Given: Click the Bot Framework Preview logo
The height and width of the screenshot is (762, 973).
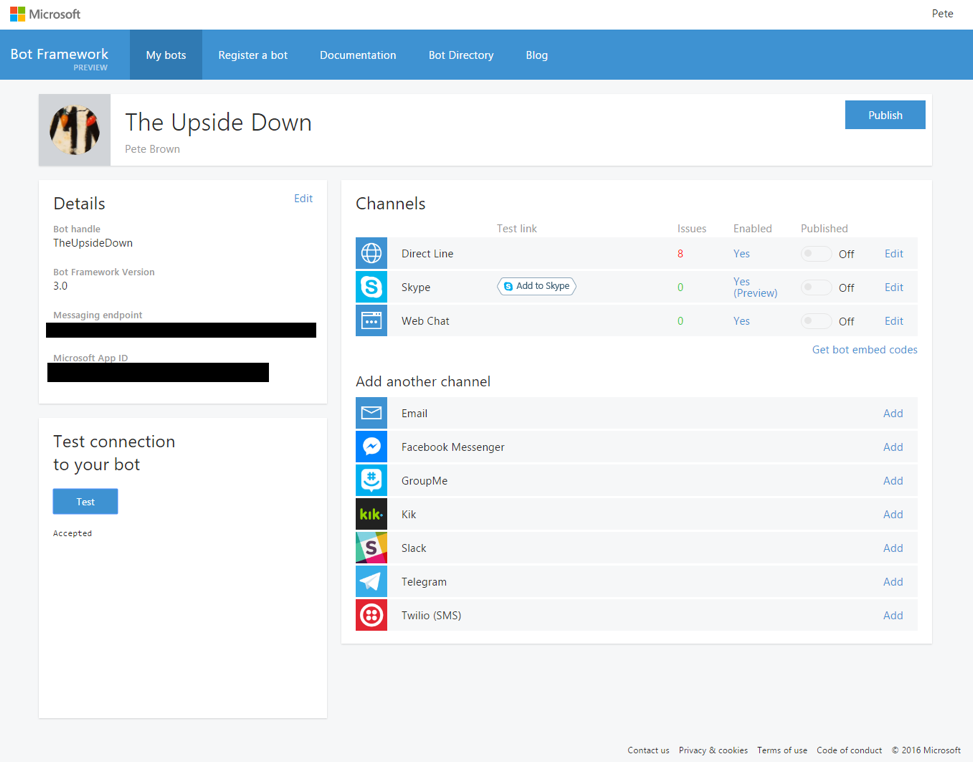Looking at the screenshot, I should tap(60, 58).
